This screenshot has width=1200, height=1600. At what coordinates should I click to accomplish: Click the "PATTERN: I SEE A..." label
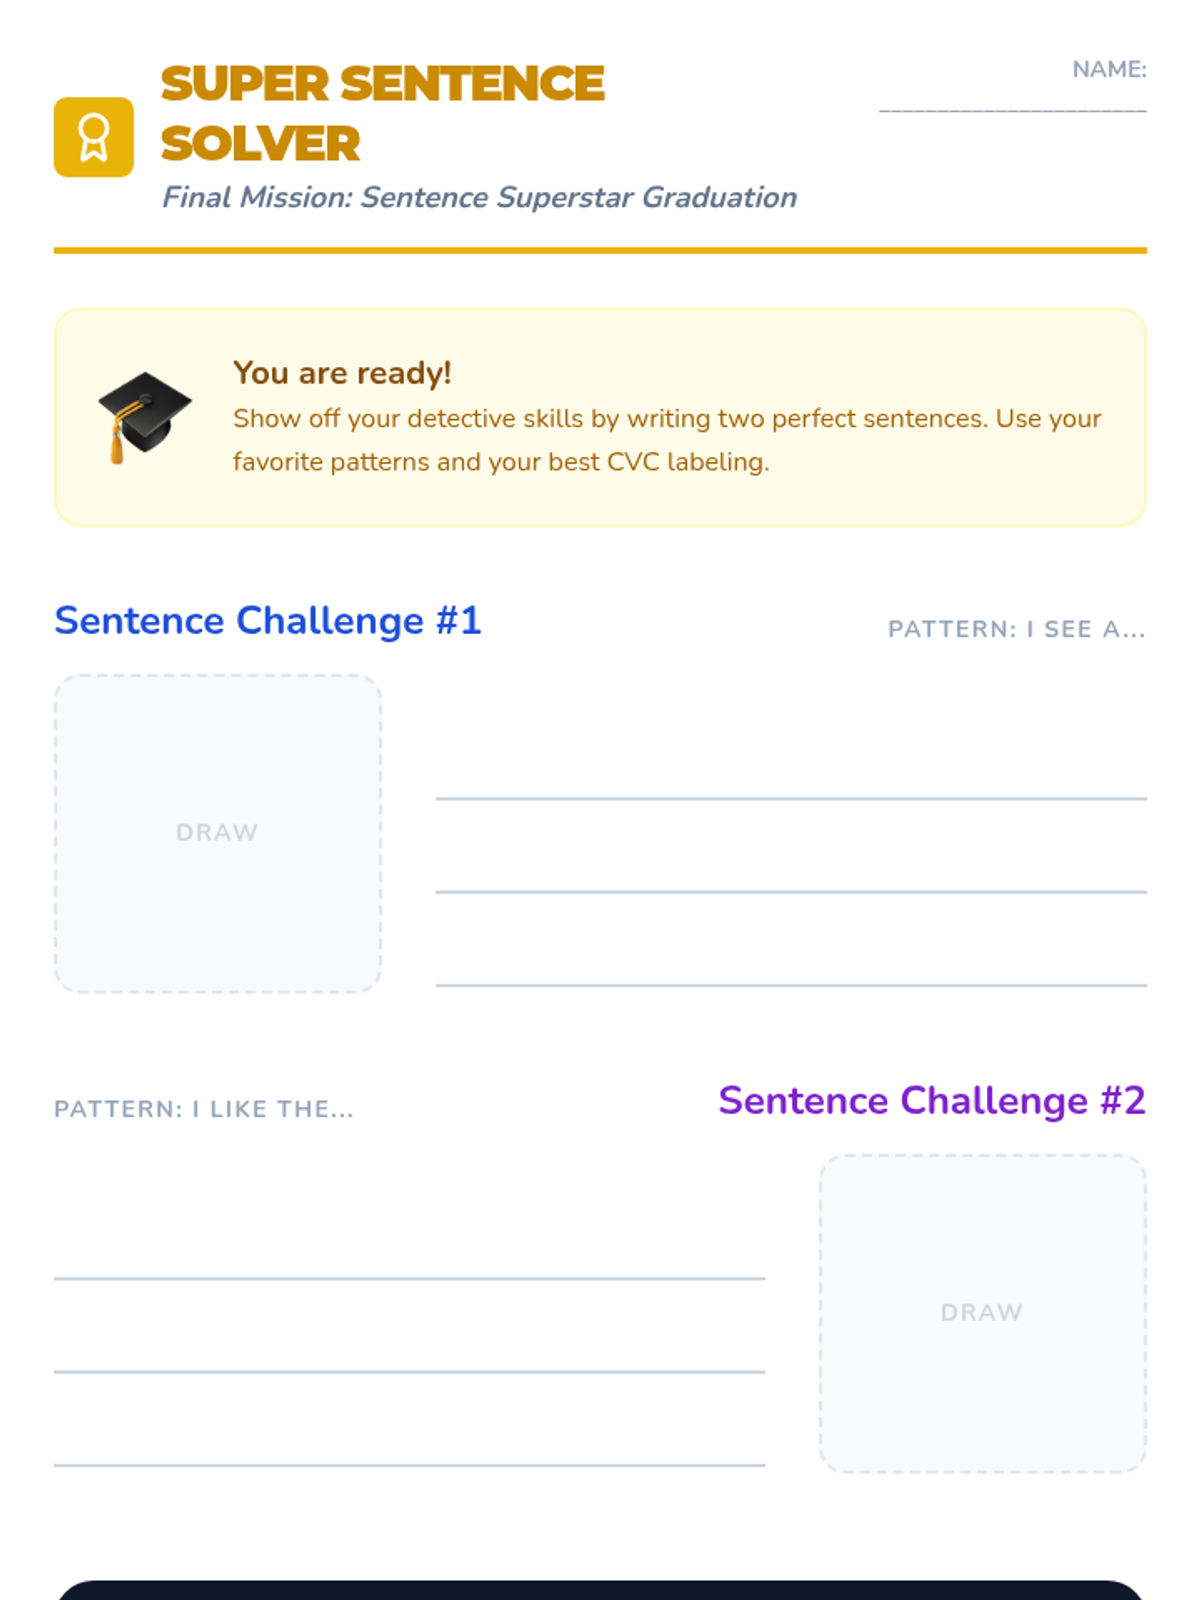(x=1016, y=629)
